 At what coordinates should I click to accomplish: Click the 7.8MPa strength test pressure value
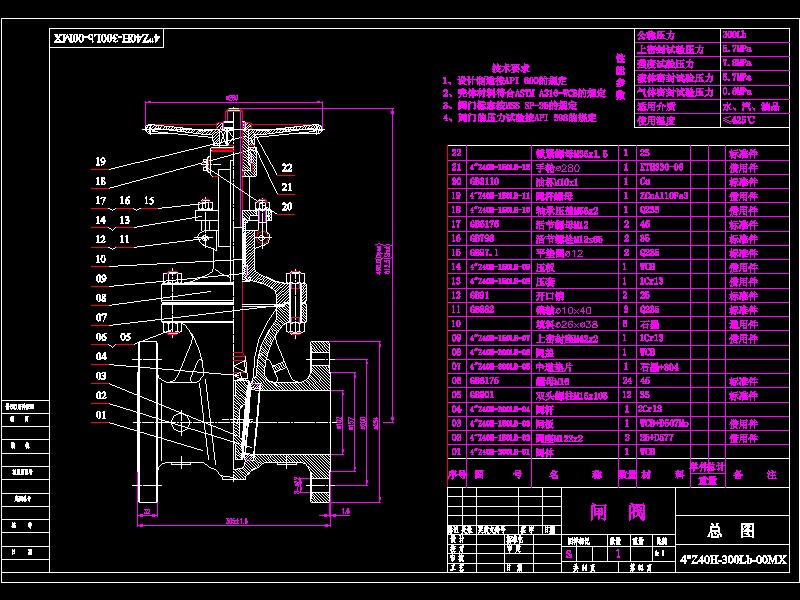click(735, 62)
